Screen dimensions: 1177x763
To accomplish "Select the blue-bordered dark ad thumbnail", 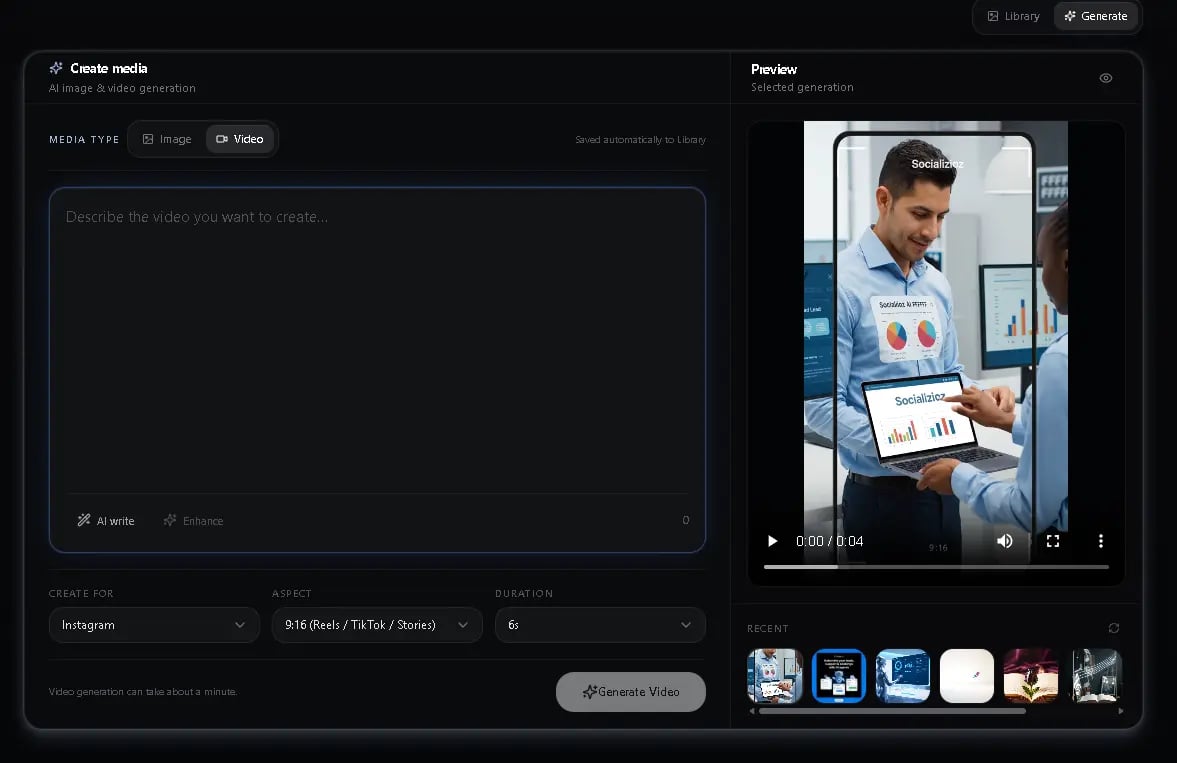I will tap(838, 676).
